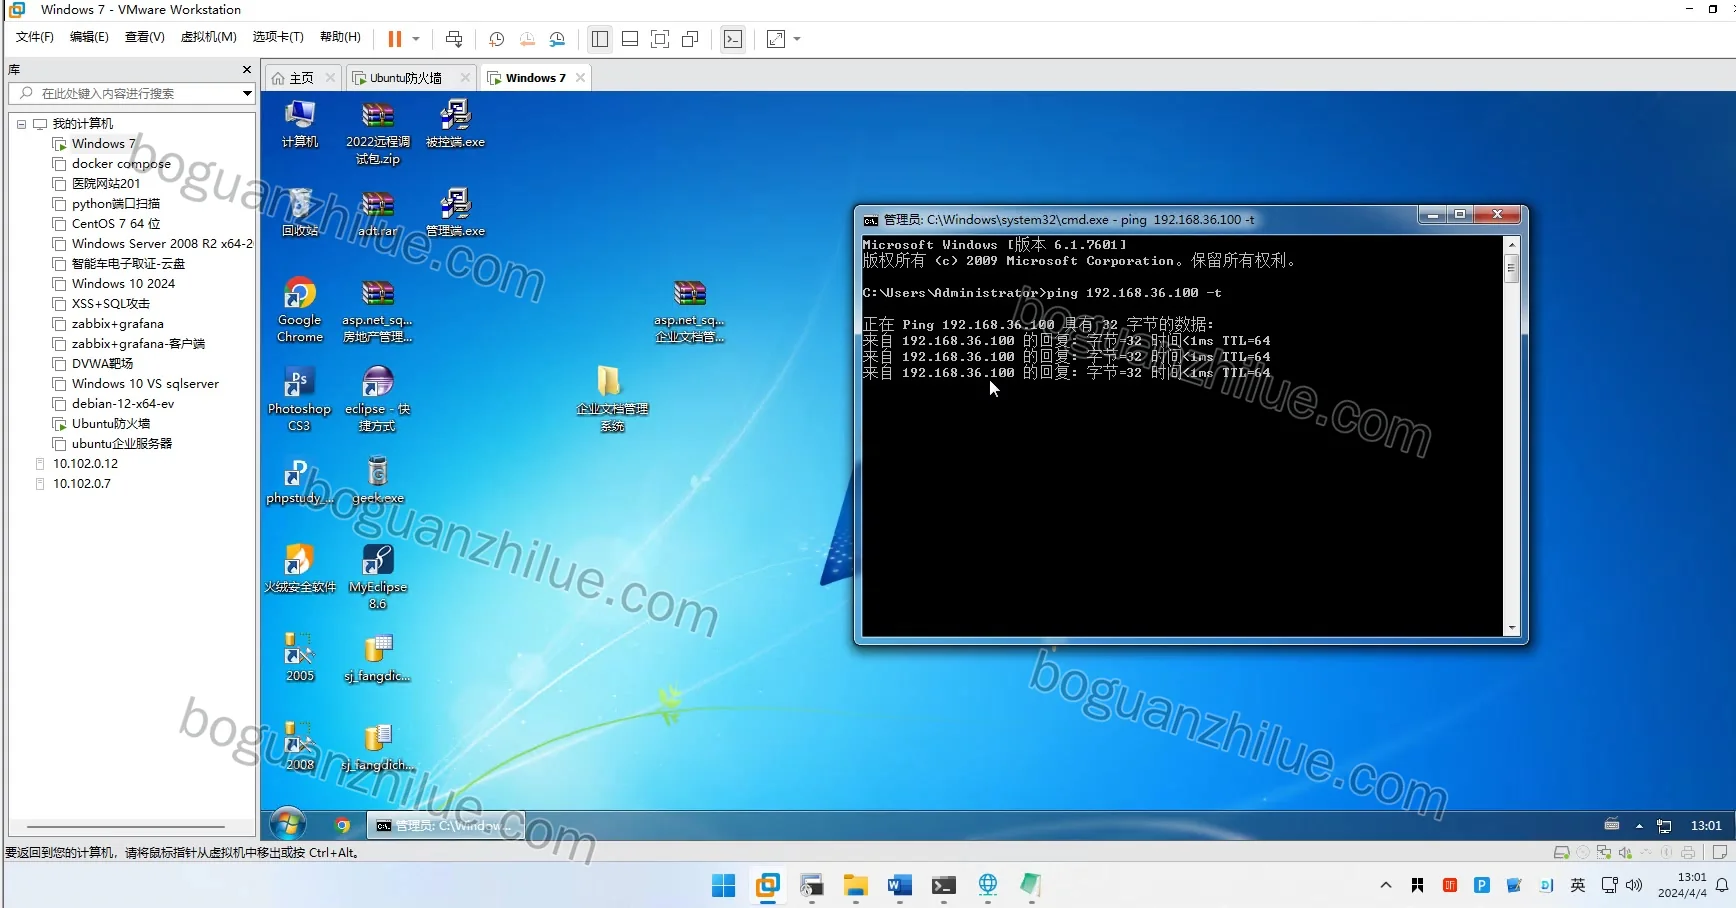Click the cmd window scroll-down arrow
Viewport: 1736px width, 908px height.
tap(1511, 628)
